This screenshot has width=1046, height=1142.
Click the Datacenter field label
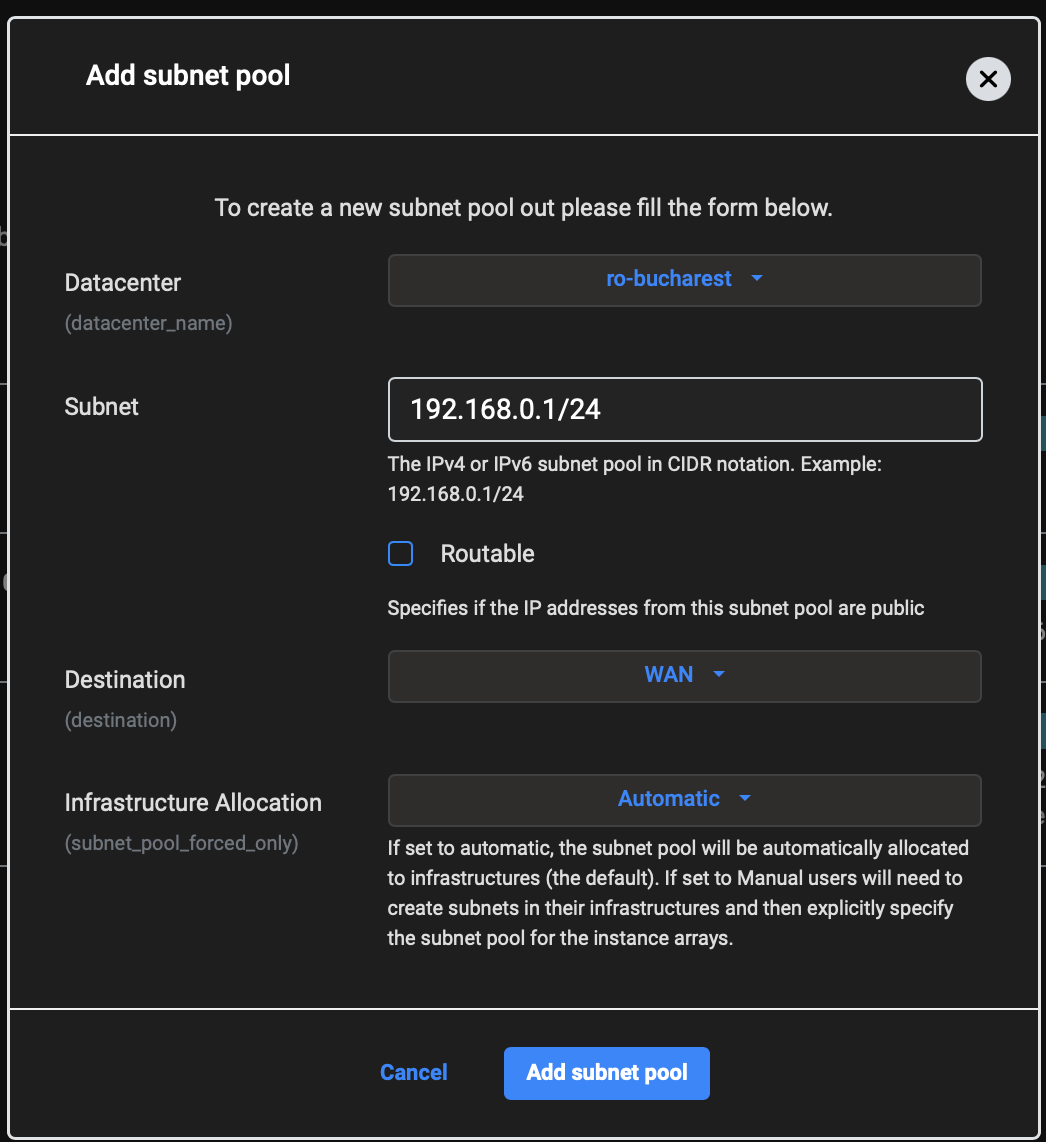click(122, 283)
